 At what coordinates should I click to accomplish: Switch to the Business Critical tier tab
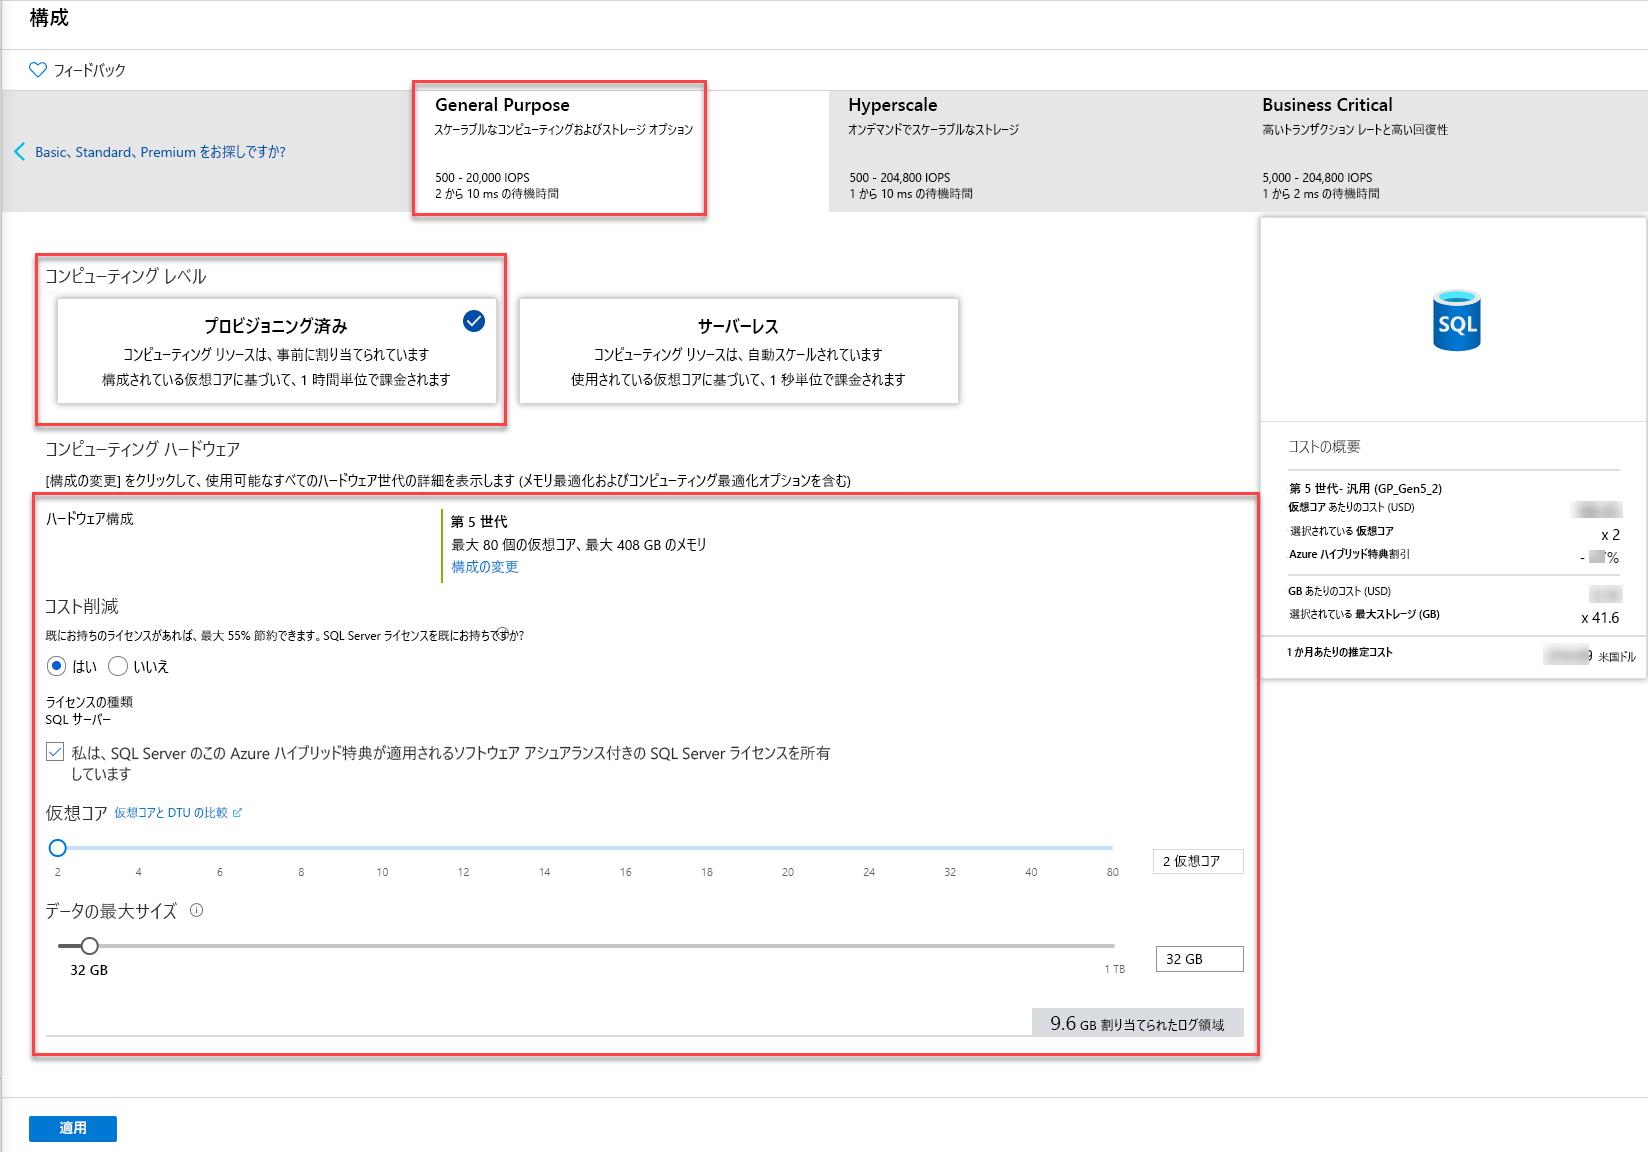point(1445,150)
